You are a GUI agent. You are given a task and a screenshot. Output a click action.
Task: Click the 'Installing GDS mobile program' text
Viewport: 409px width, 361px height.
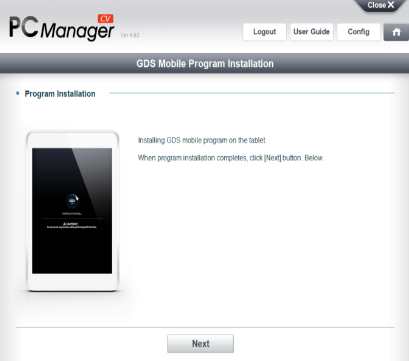(202, 140)
